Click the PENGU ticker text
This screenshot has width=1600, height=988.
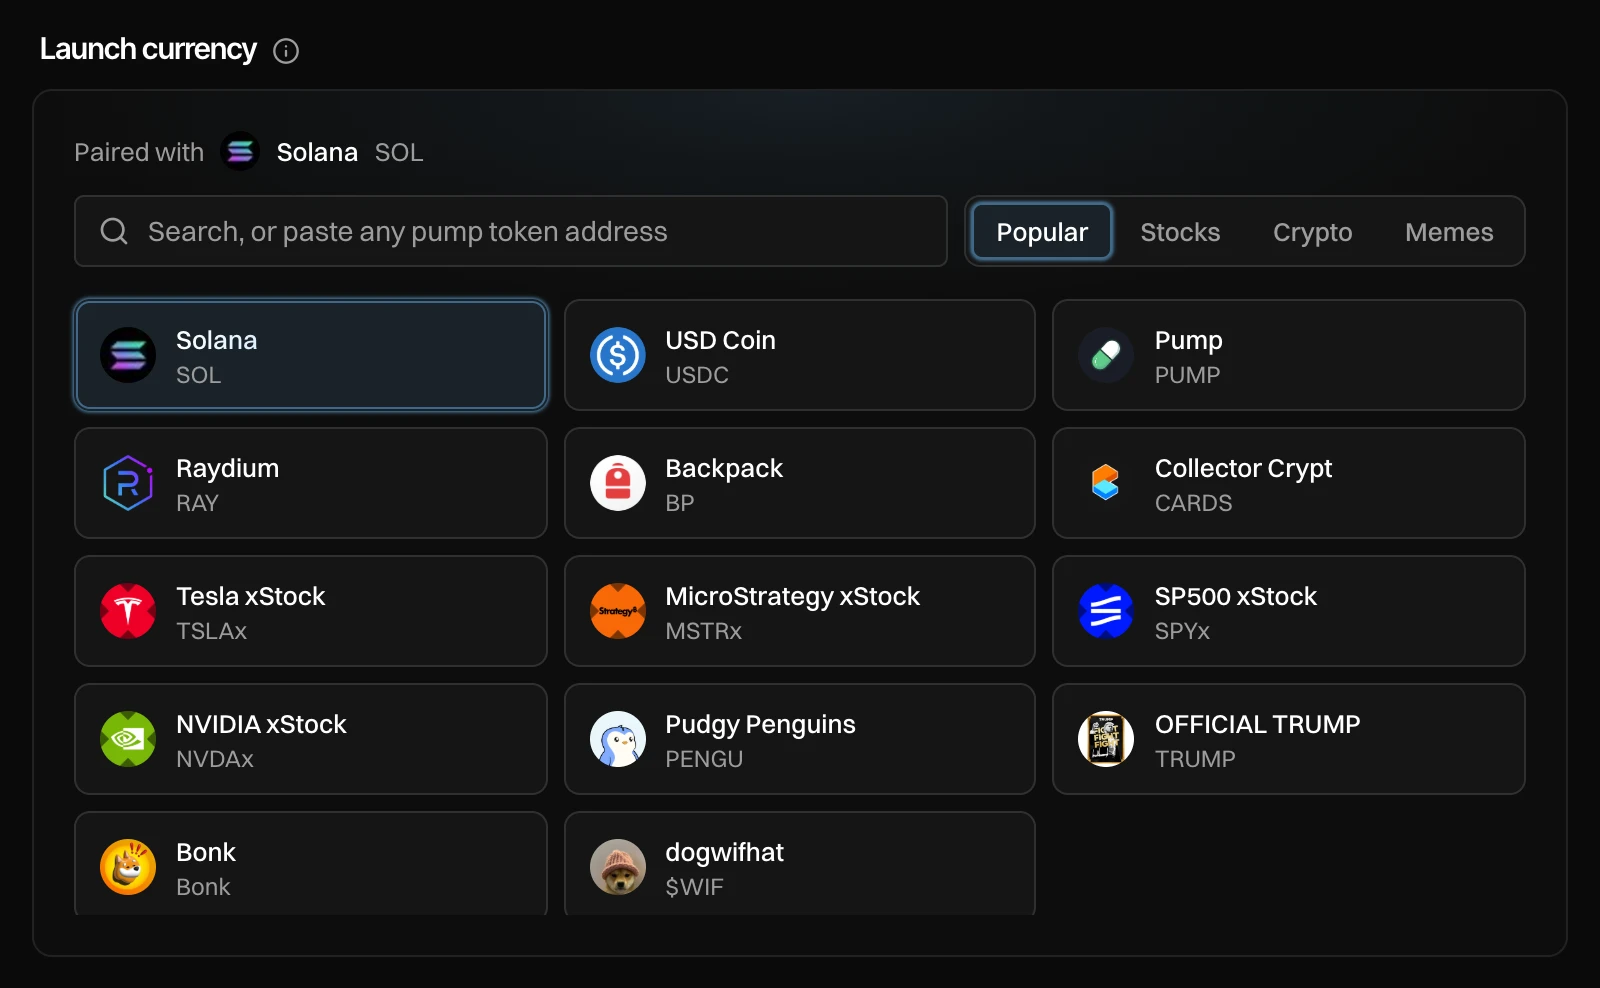704,759
